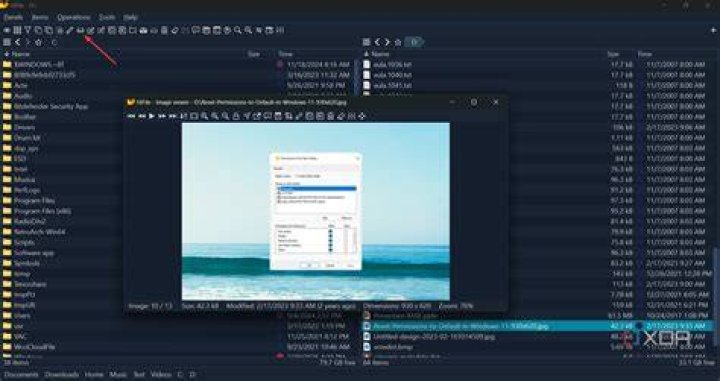Open the Documents bookmark in bottom bar
This screenshot has height=381, width=720.
[21, 375]
